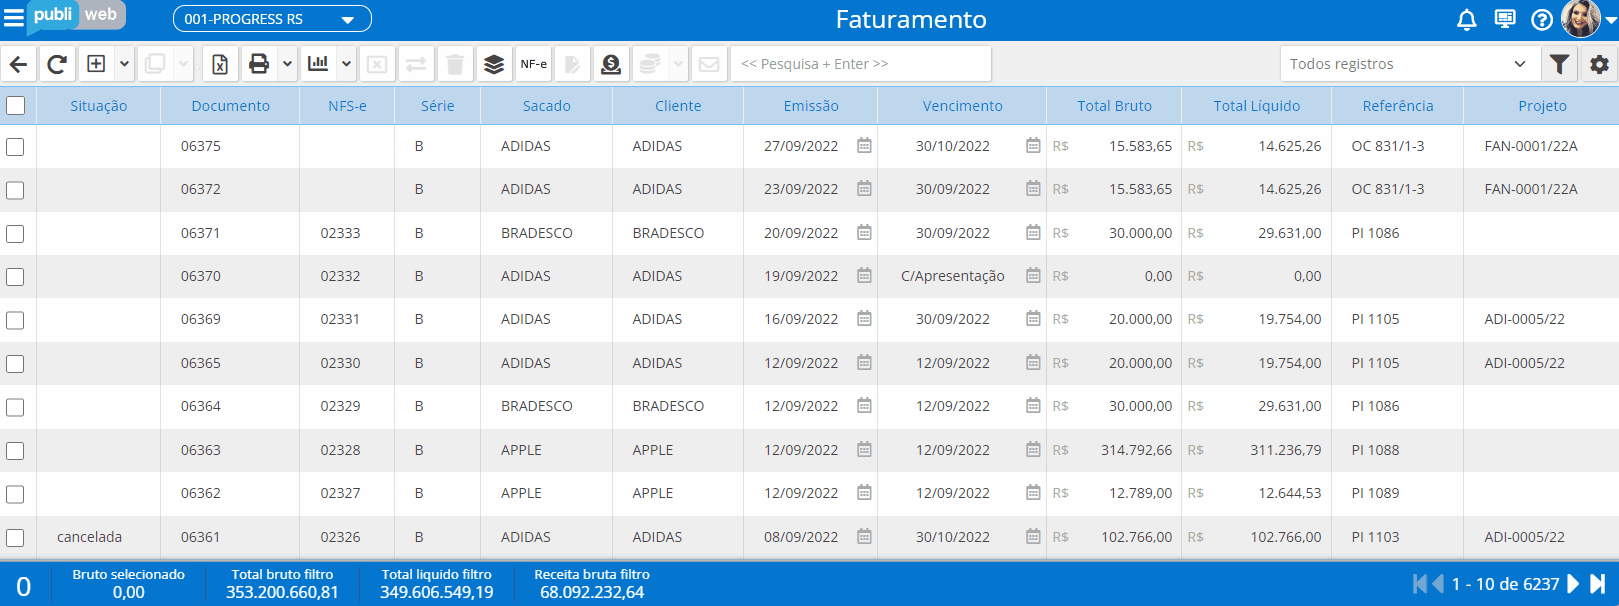Open the settings gear
The image size is (1619, 606).
[x=1599, y=64]
